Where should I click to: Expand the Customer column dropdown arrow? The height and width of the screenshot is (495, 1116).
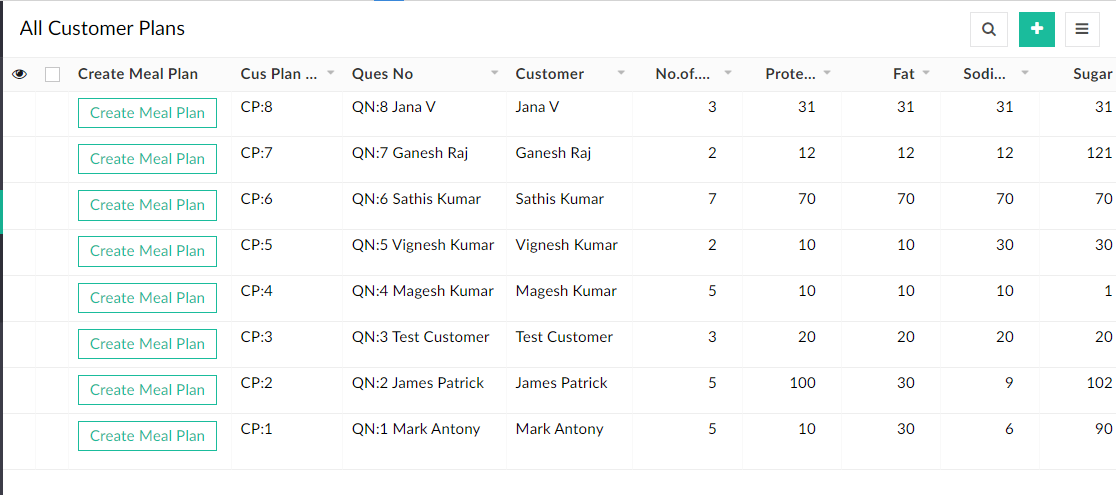pos(621,73)
